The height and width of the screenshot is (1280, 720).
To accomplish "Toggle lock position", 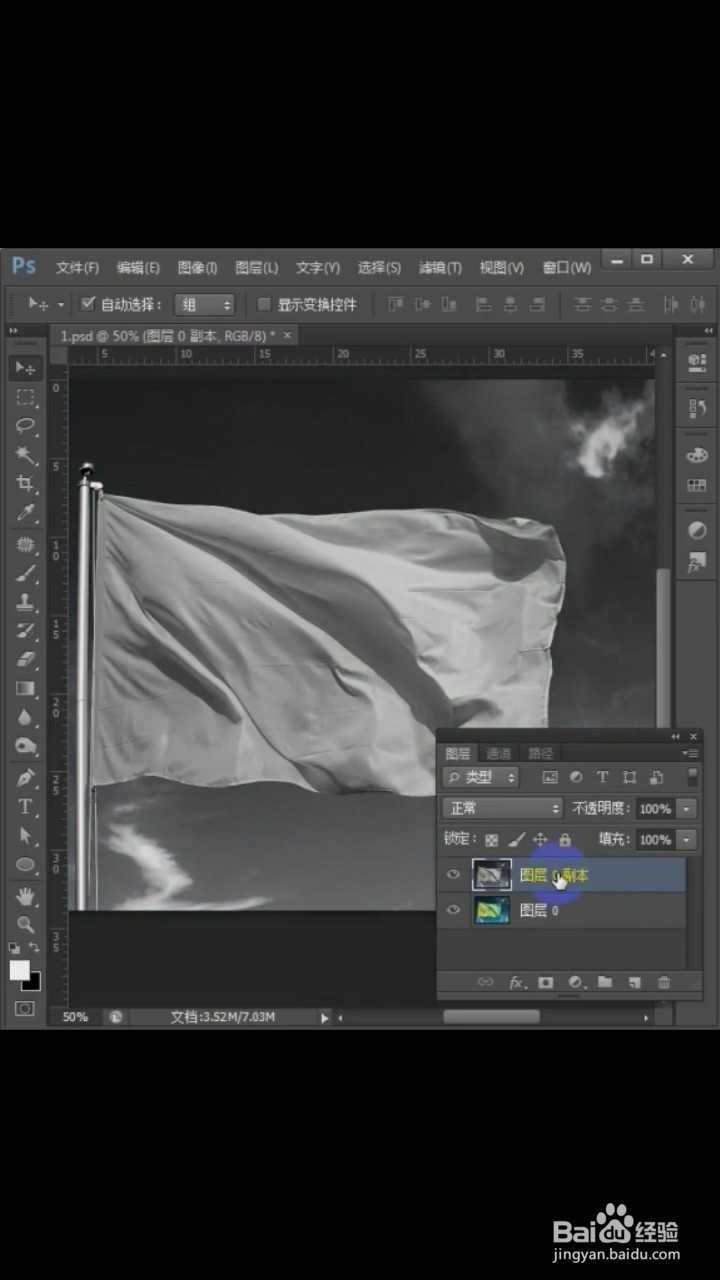I will pyautogui.click(x=541, y=840).
